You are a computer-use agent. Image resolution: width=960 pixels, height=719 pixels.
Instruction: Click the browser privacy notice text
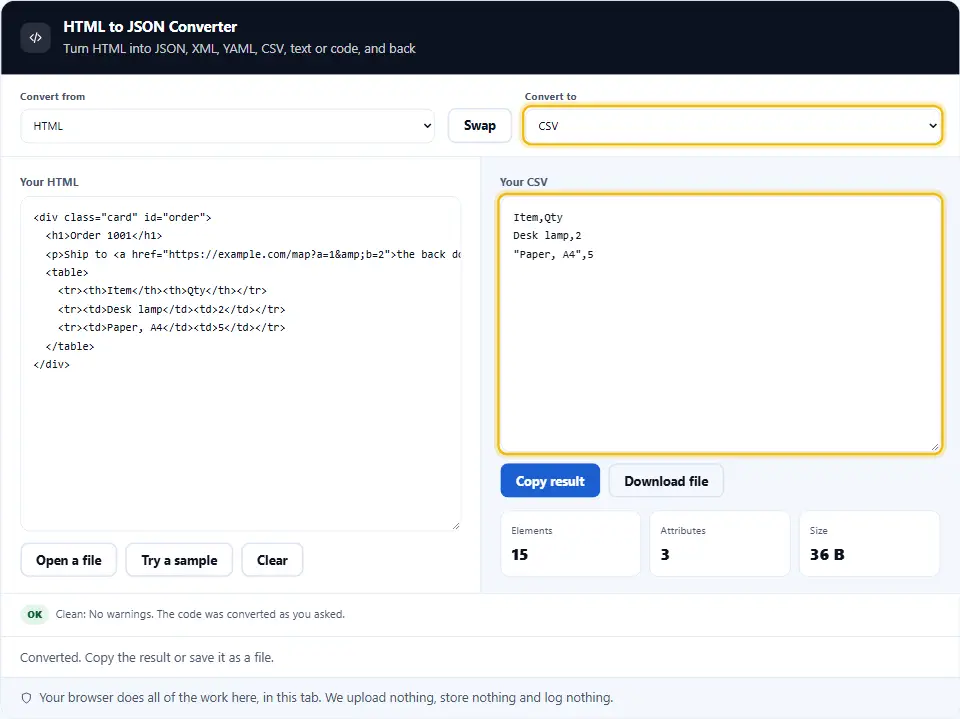point(326,698)
